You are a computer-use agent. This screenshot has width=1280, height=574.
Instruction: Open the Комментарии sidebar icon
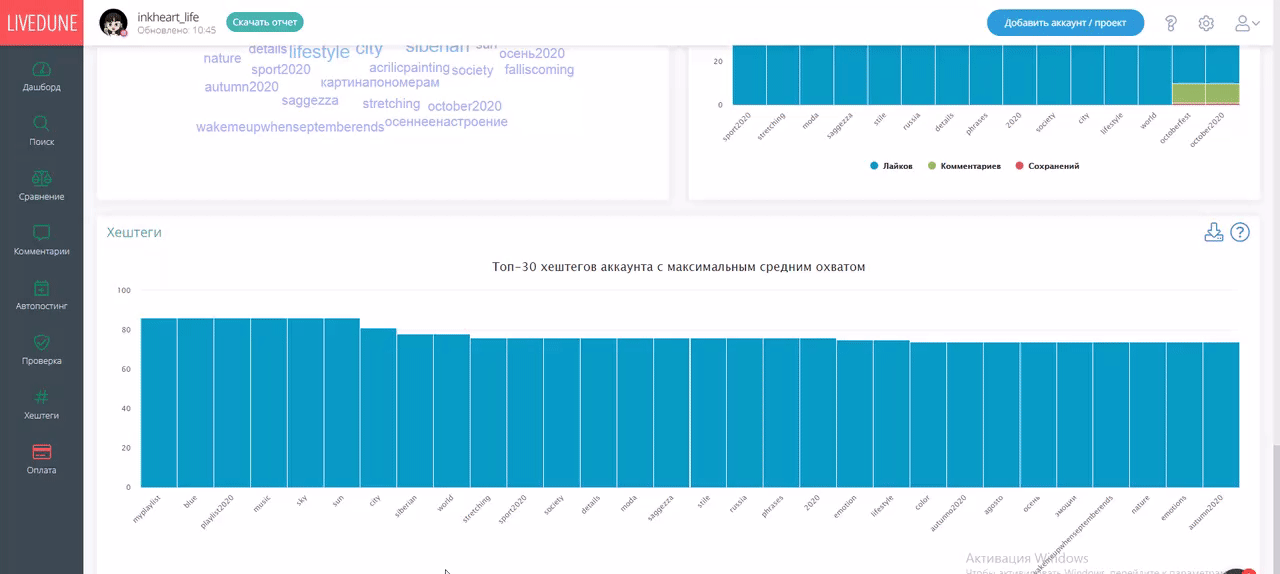41,232
